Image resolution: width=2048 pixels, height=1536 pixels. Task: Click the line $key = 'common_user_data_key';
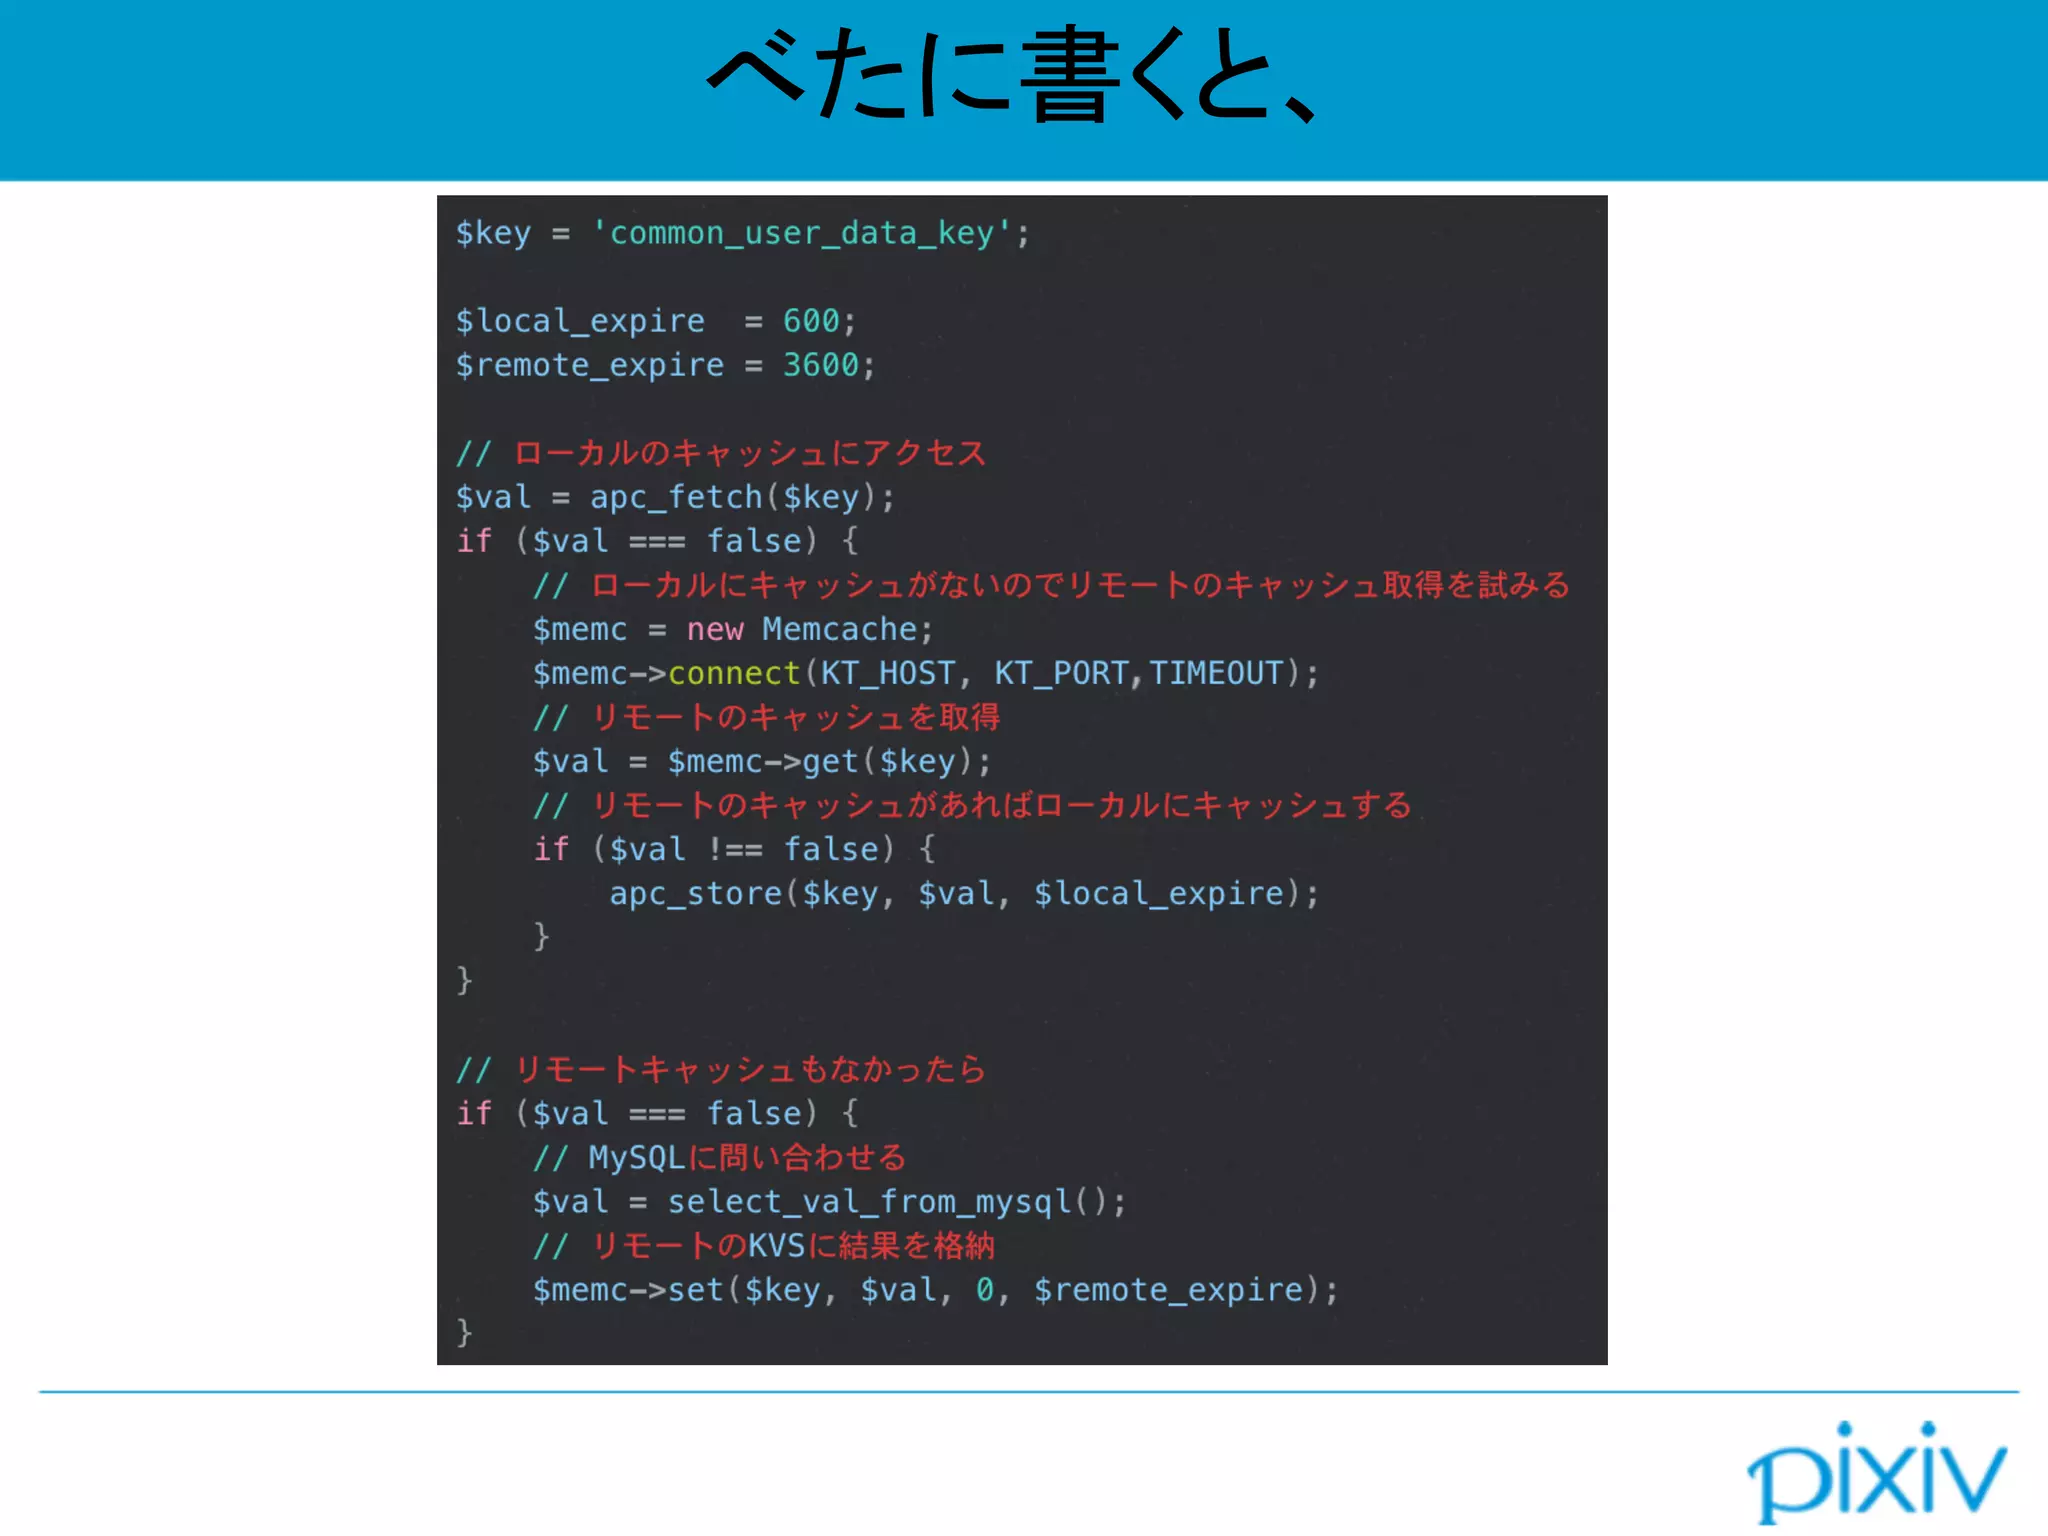742,234
